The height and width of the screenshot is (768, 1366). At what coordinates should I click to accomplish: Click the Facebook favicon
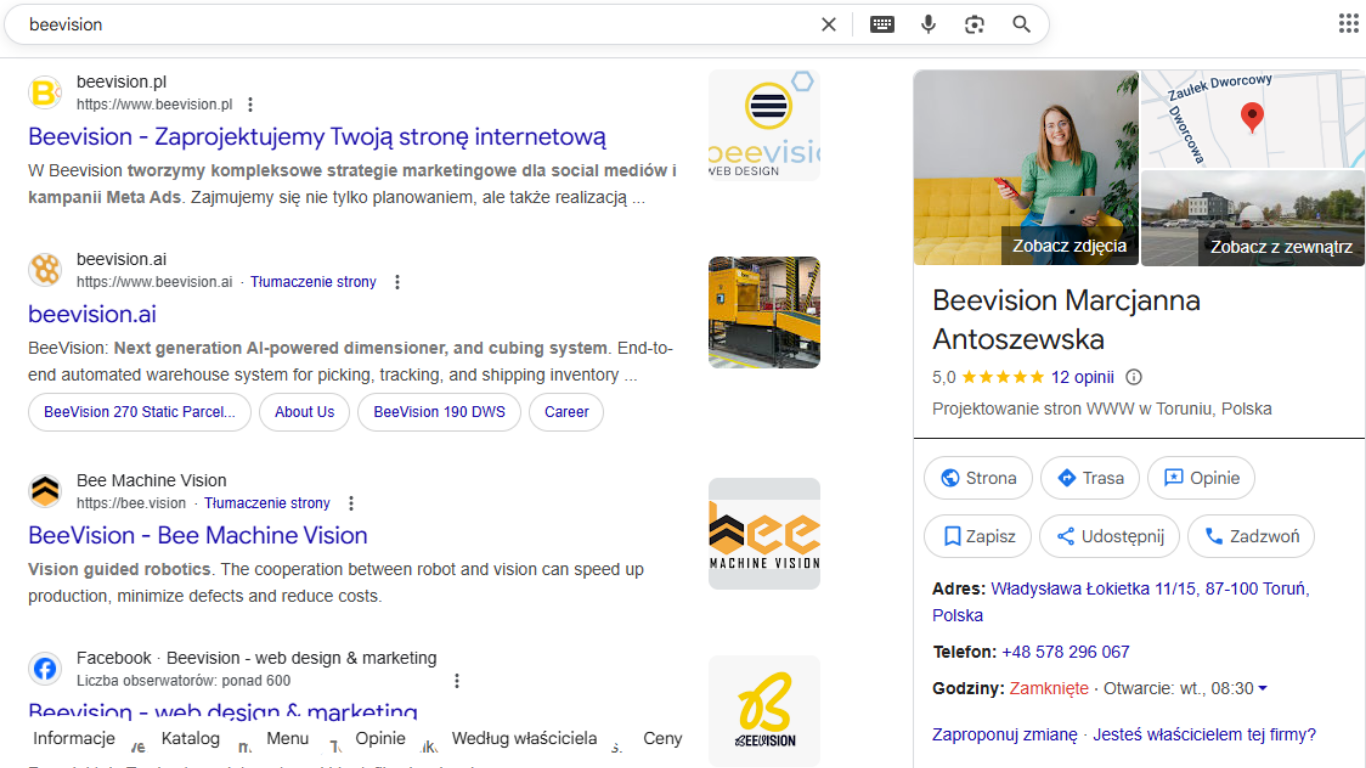click(x=45, y=669)
